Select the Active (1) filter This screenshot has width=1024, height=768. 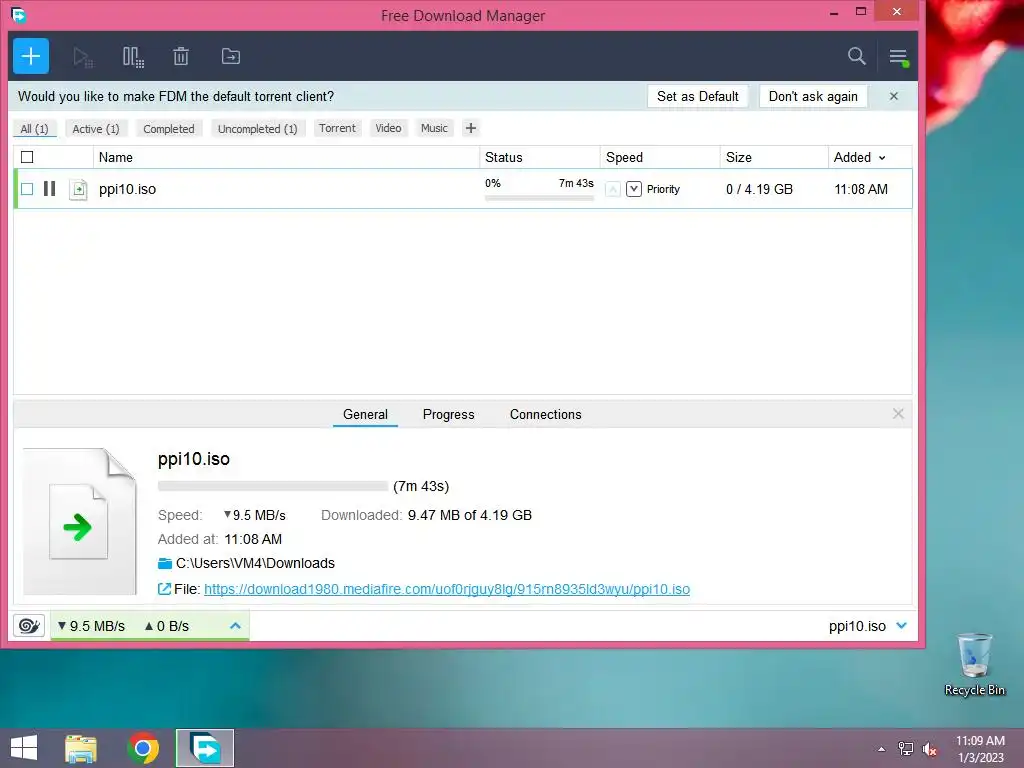[x=96, y=129]
